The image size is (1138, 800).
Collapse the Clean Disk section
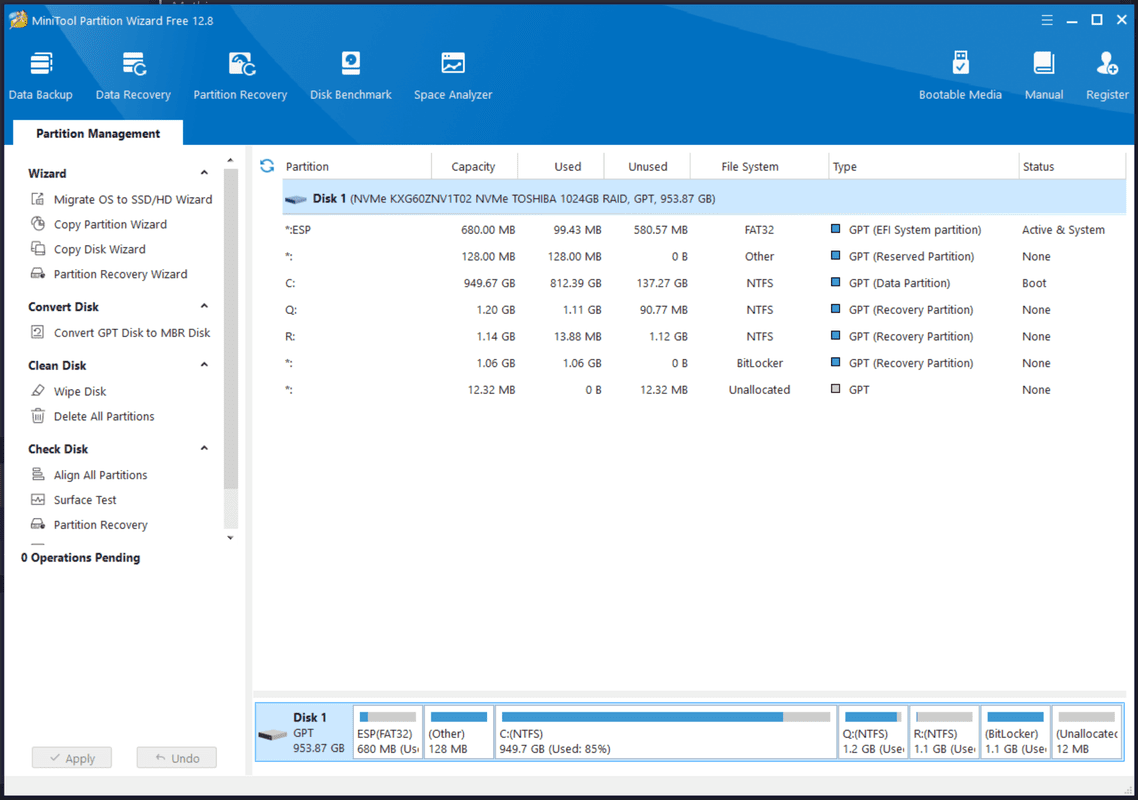[x=205, y=364]
